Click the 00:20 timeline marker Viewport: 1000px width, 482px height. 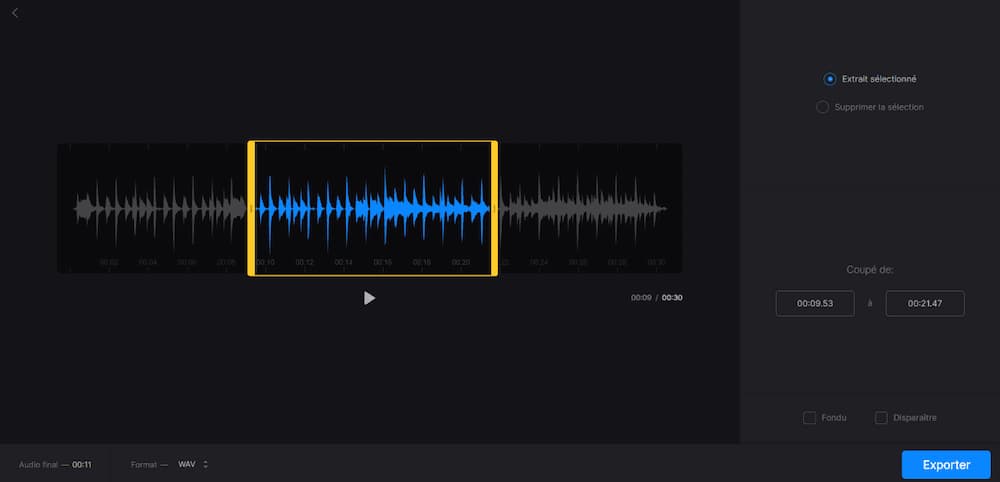[x=460, y=263]
